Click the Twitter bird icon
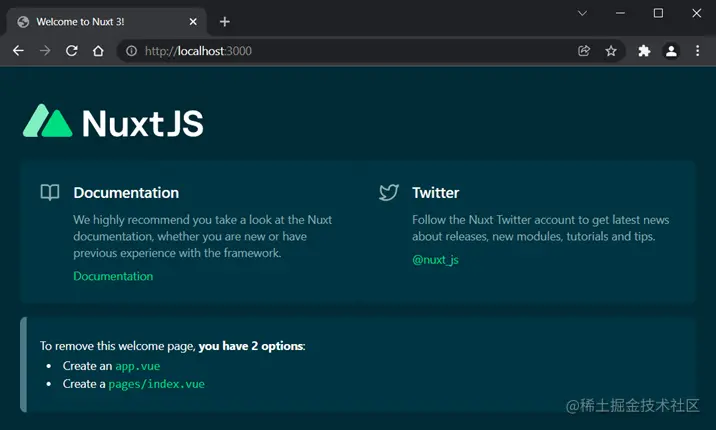 (389, 192)
